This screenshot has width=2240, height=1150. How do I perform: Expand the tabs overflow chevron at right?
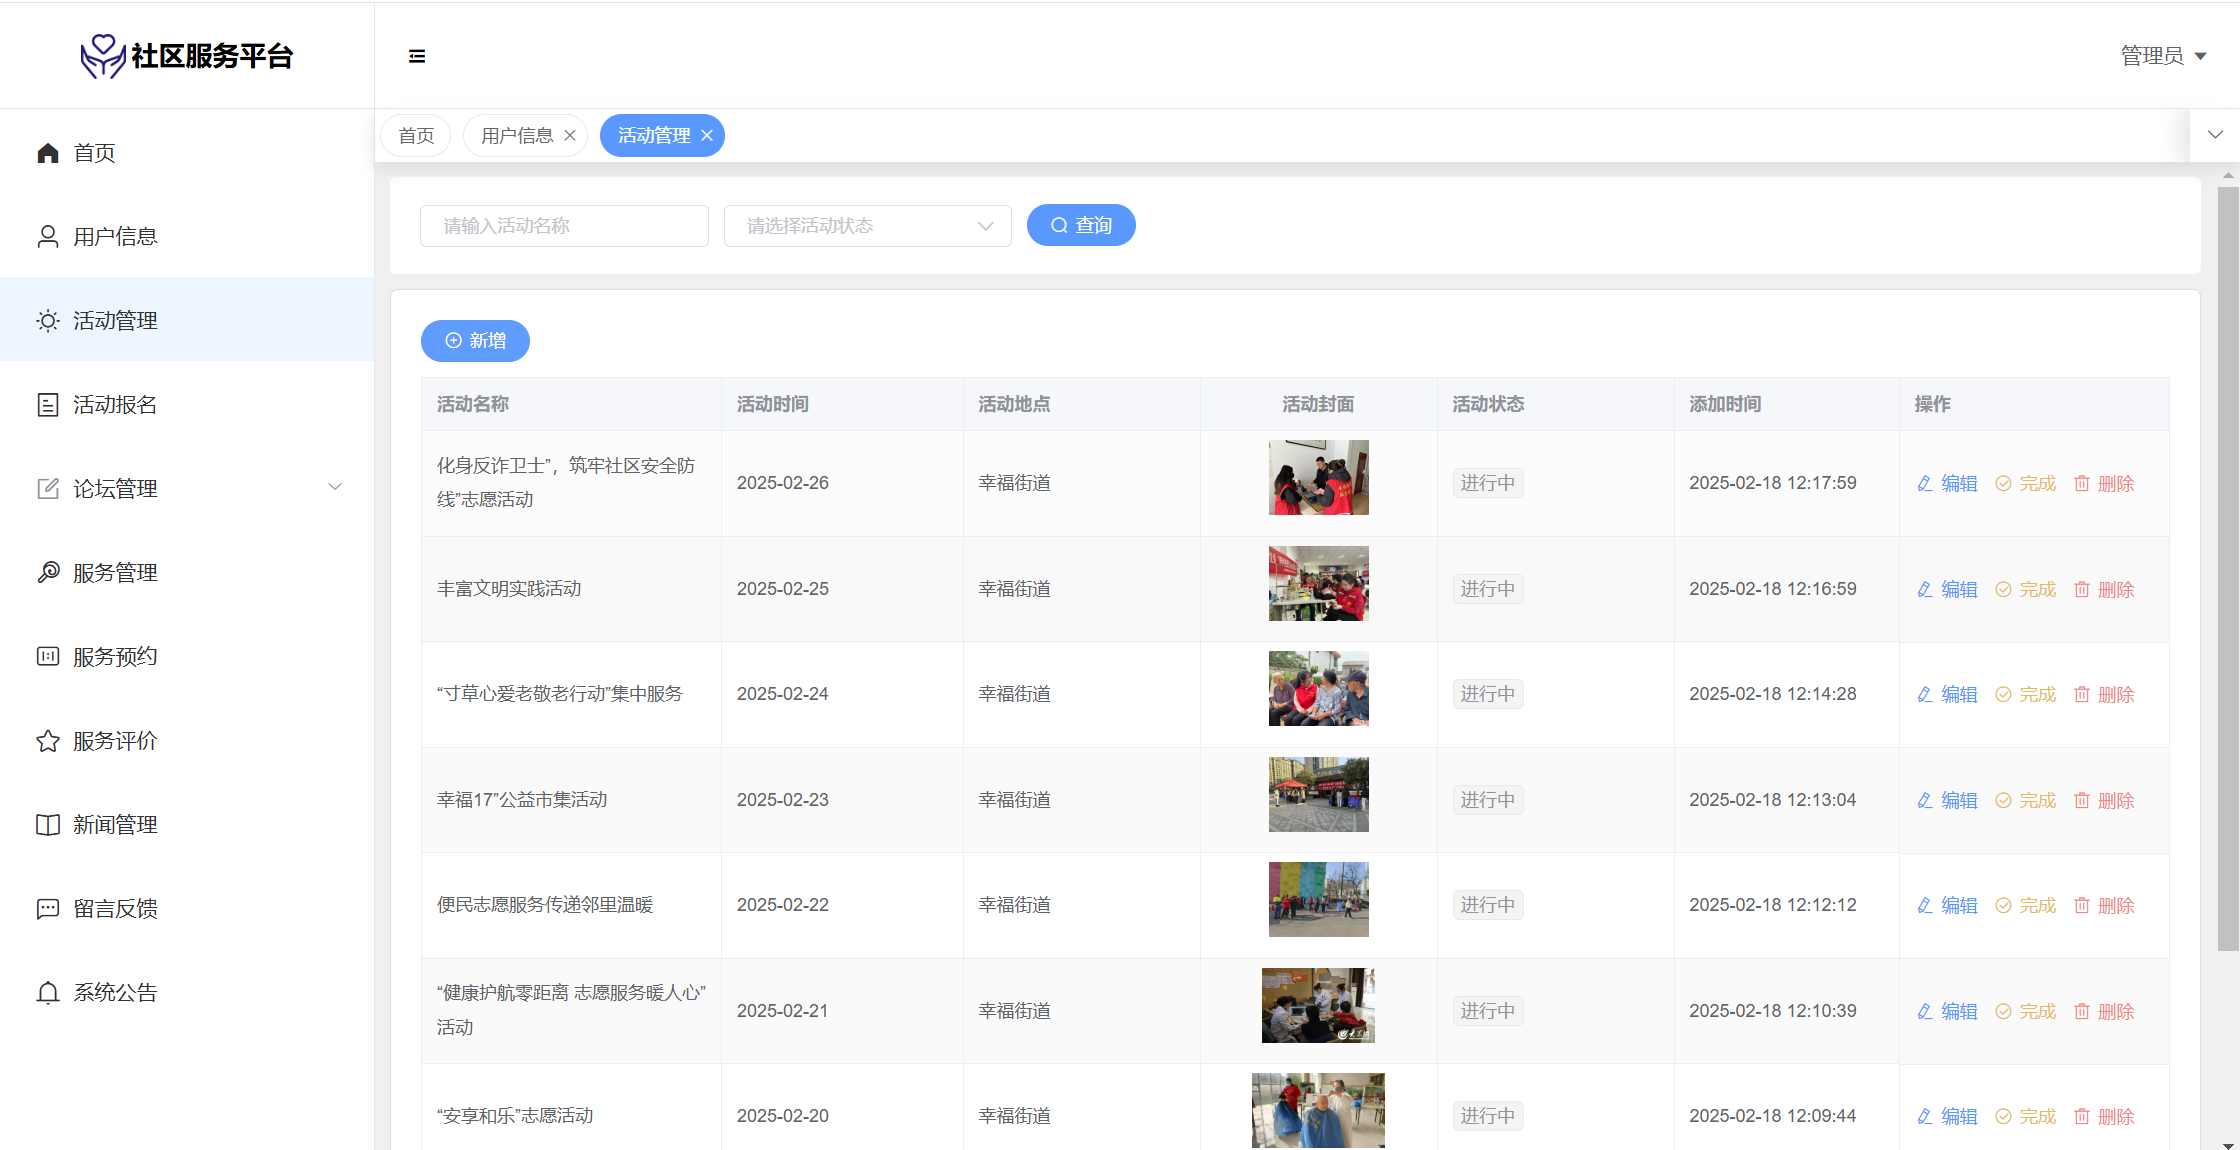point(2215,135)
